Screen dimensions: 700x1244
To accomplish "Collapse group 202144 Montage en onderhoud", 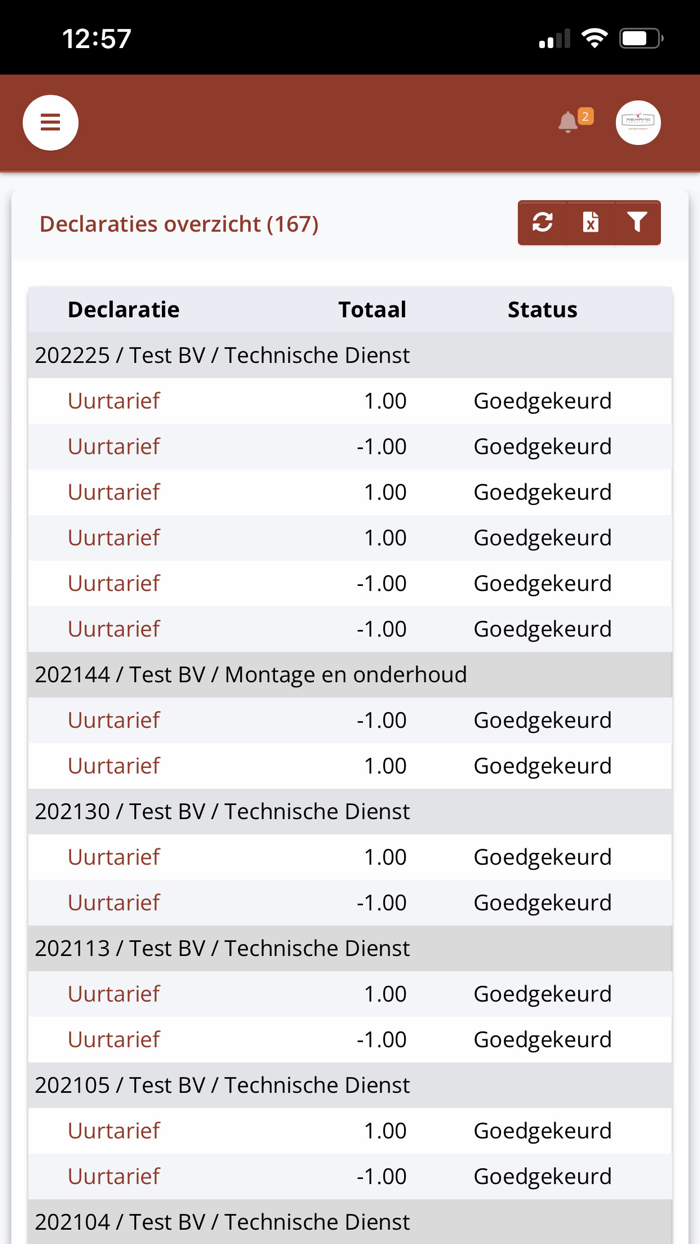I will click(x=250, y=675).
